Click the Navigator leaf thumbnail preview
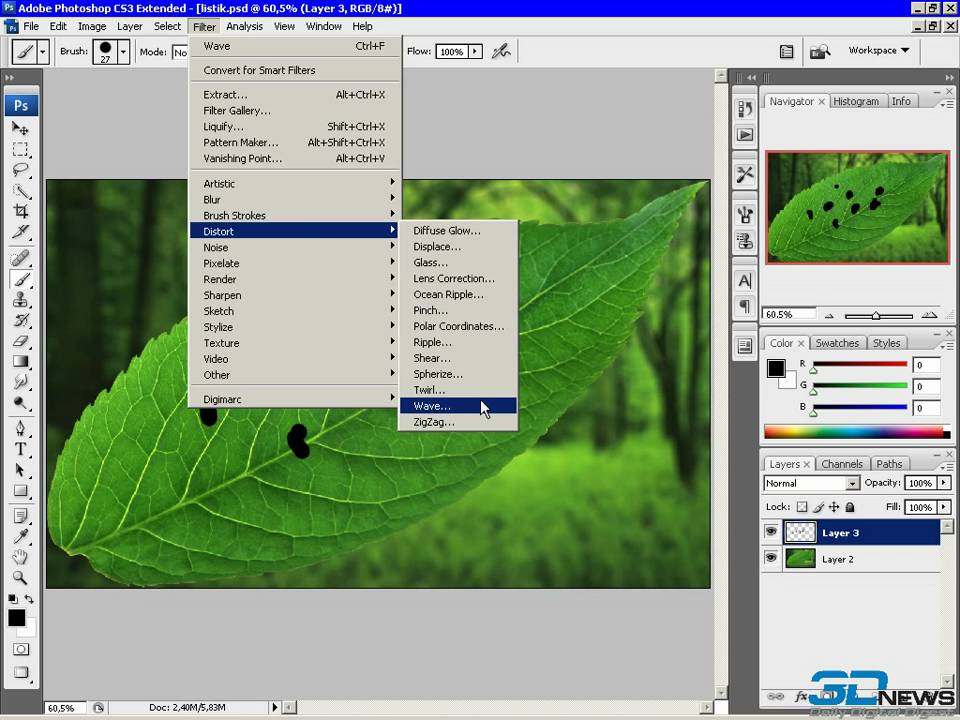This screenshot has width=960, height=720. (857, 208)
